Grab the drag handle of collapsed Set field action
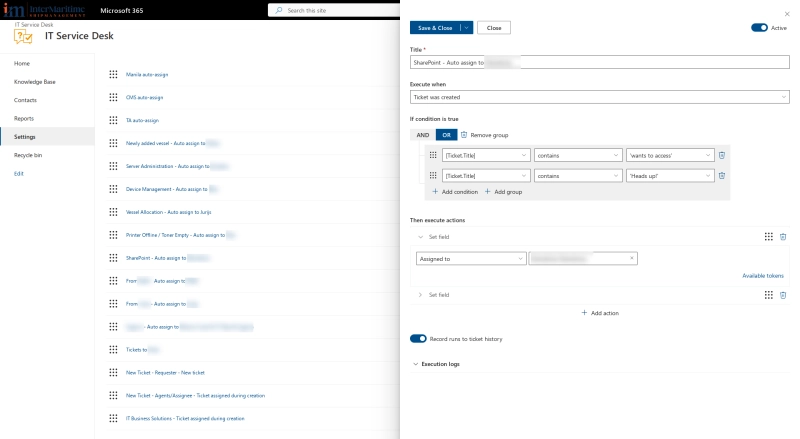800x439 pixels. (768, 295)
